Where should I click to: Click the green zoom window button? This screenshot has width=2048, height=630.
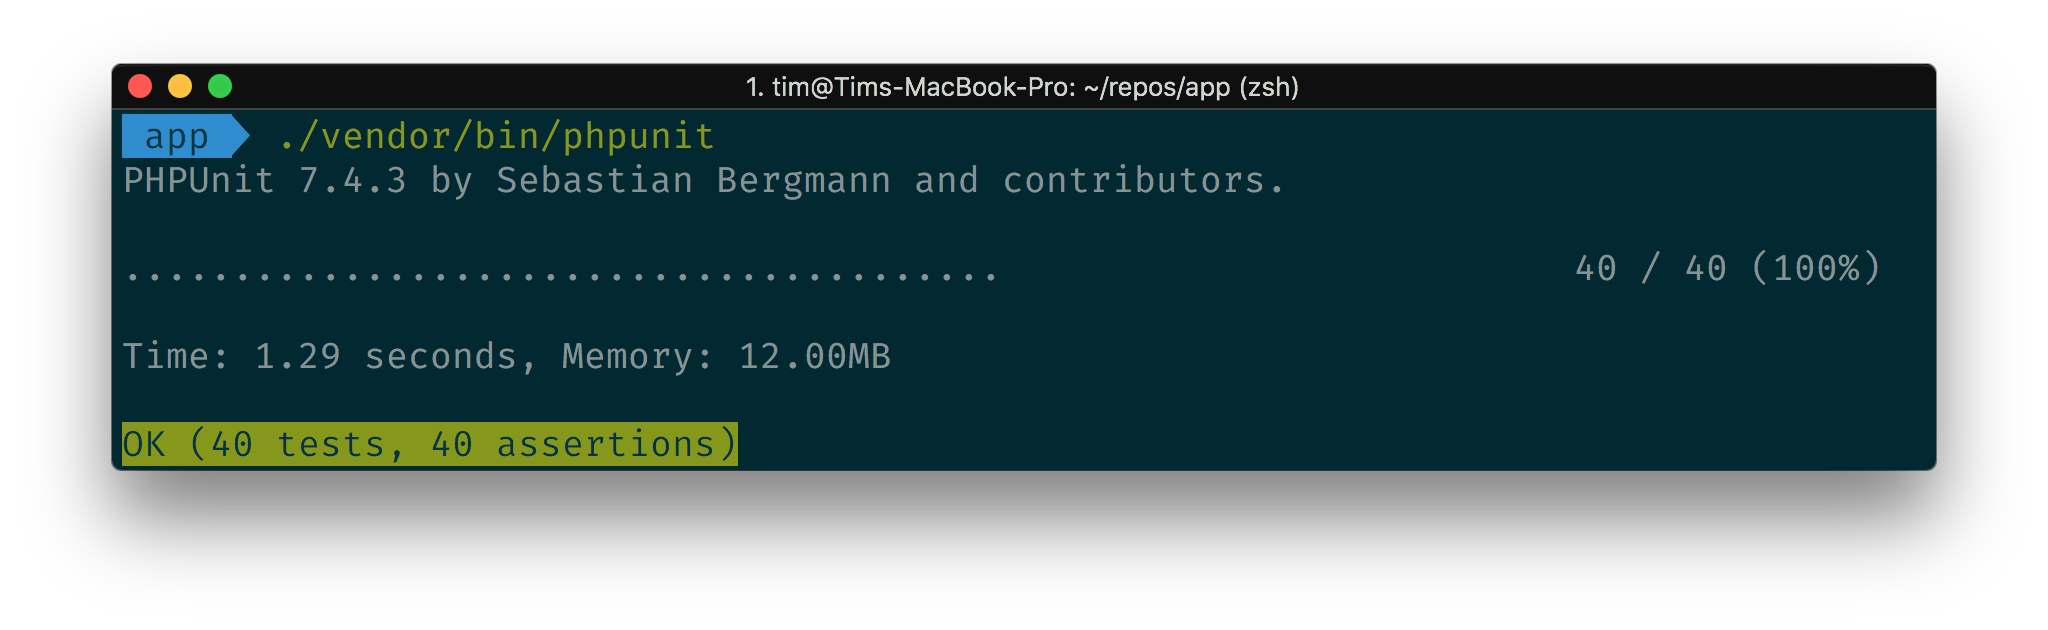(220, 87)
